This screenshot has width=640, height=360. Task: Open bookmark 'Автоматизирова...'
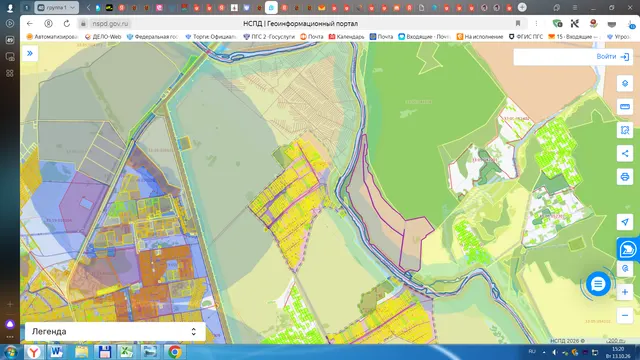(52, 37)
